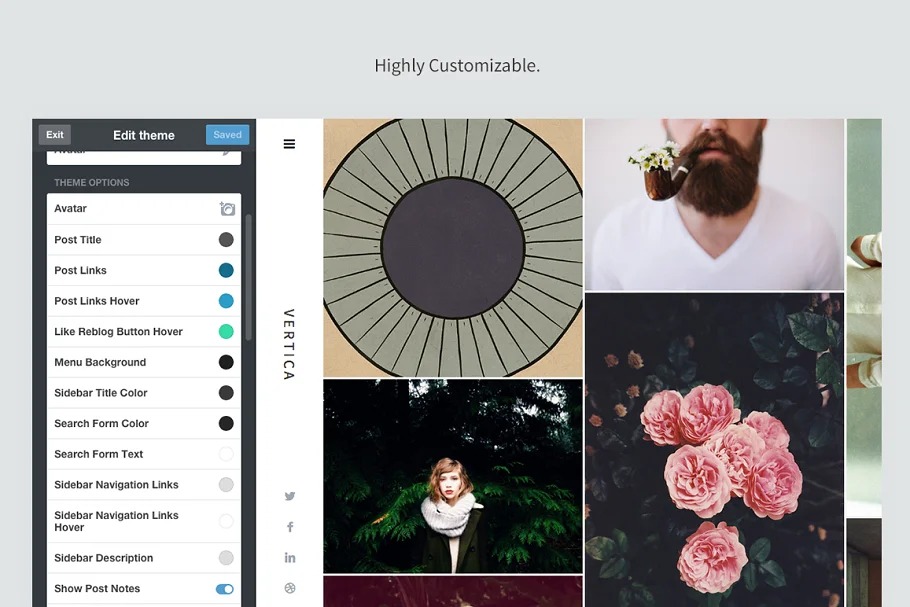Open the bearded man with pipe photo

(714, 205)
